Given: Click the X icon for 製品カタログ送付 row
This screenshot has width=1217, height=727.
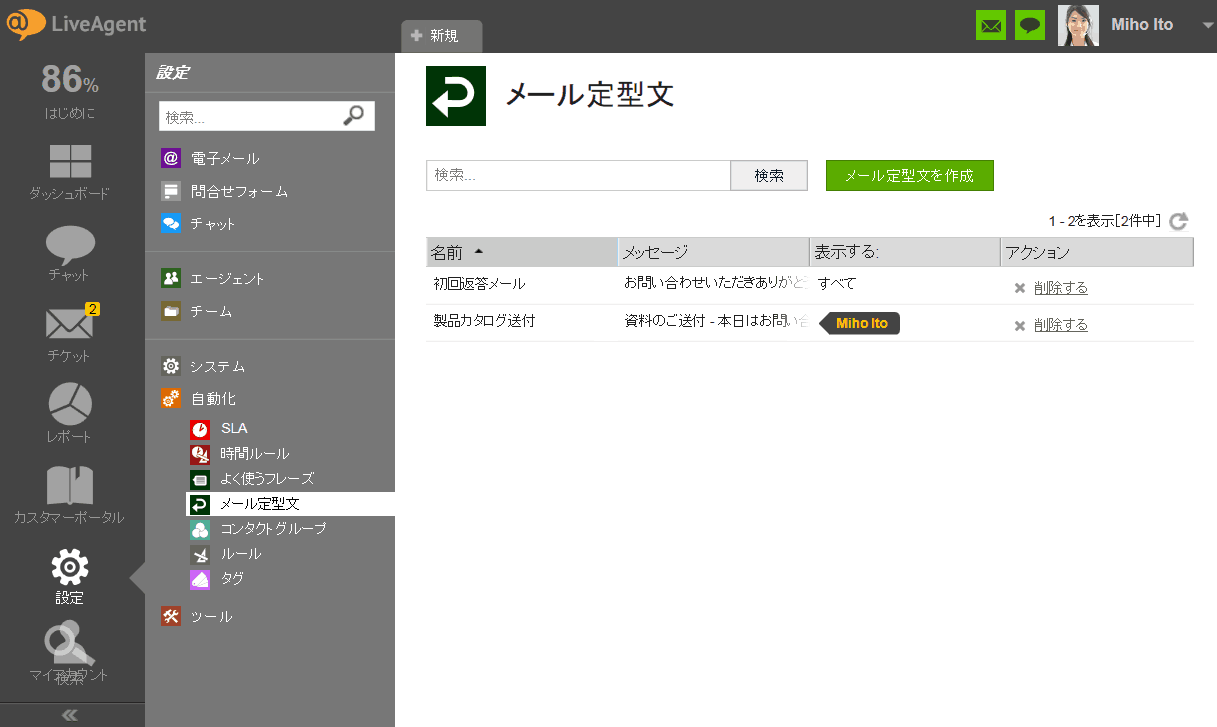Looking at the screenshot, I should click(1020, 325).
